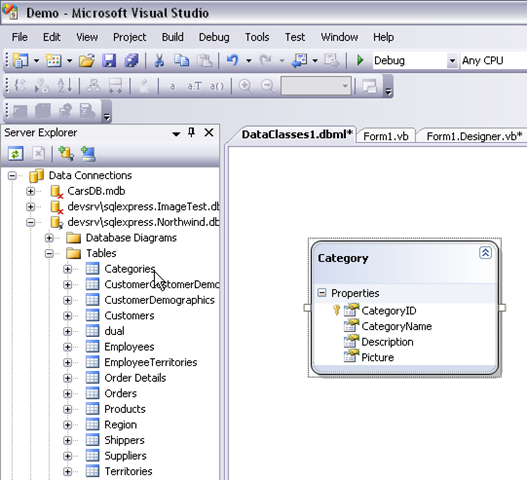Open the Project menu

129,37
